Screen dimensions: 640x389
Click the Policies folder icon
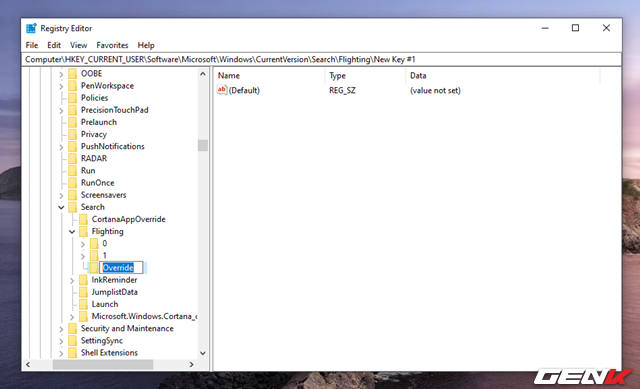click(x=73, y=98)
